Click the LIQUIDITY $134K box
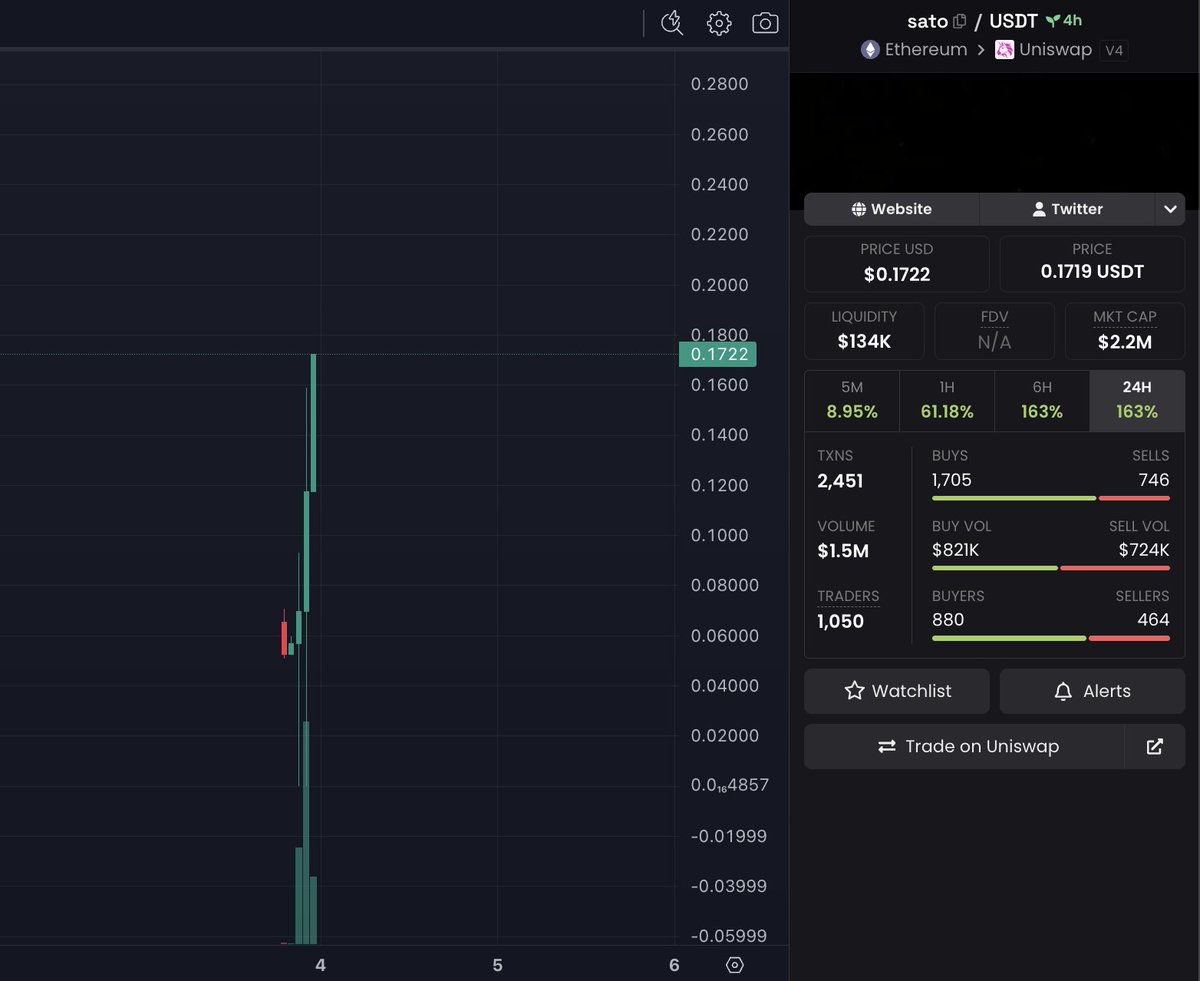Screen dimensions: 1200x981 [864, 331]
